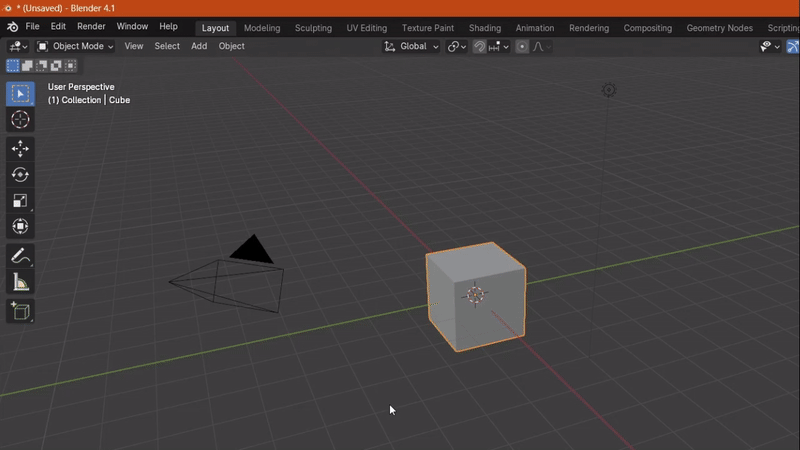
Task: Switch to the Rendering workspace tab
Action: (589, 28)
